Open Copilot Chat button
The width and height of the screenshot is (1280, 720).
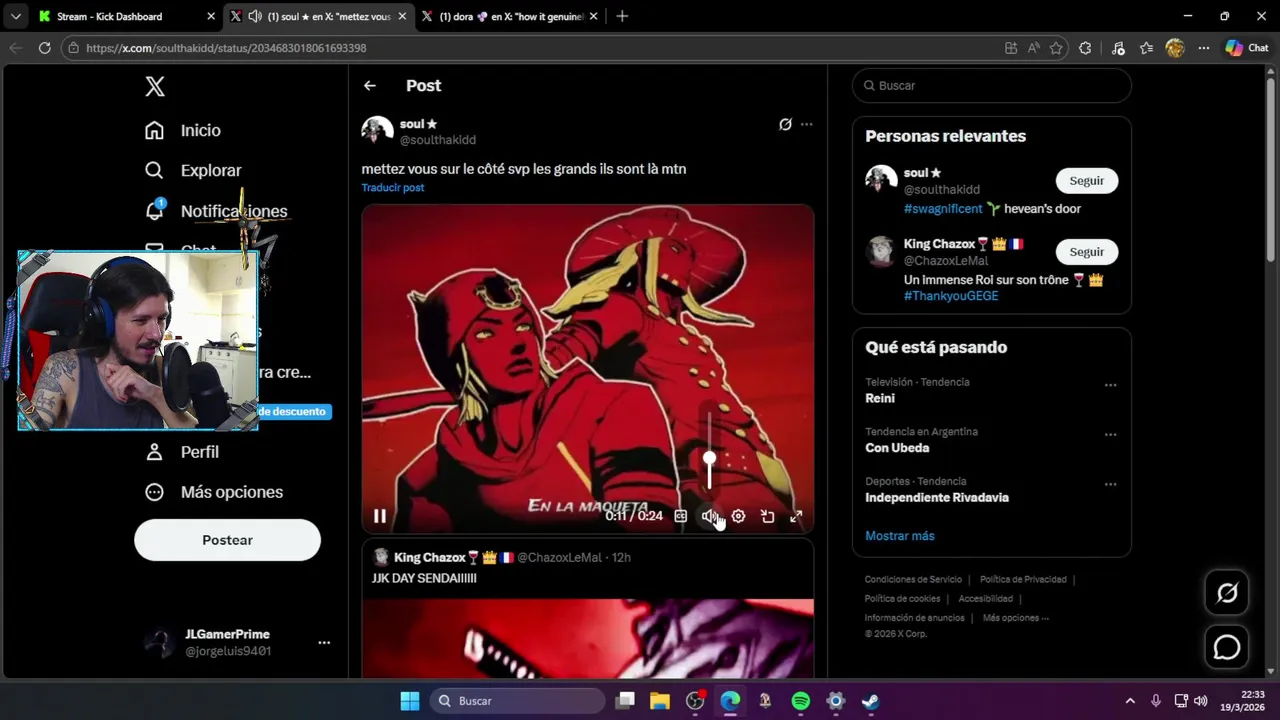click(x=1247, y=48)
